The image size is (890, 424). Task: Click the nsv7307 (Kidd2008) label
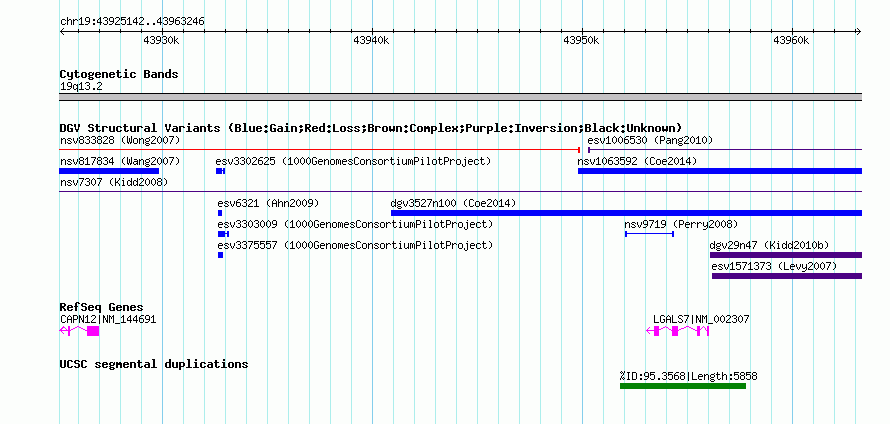pyautogui.click(x=114, y=182)
